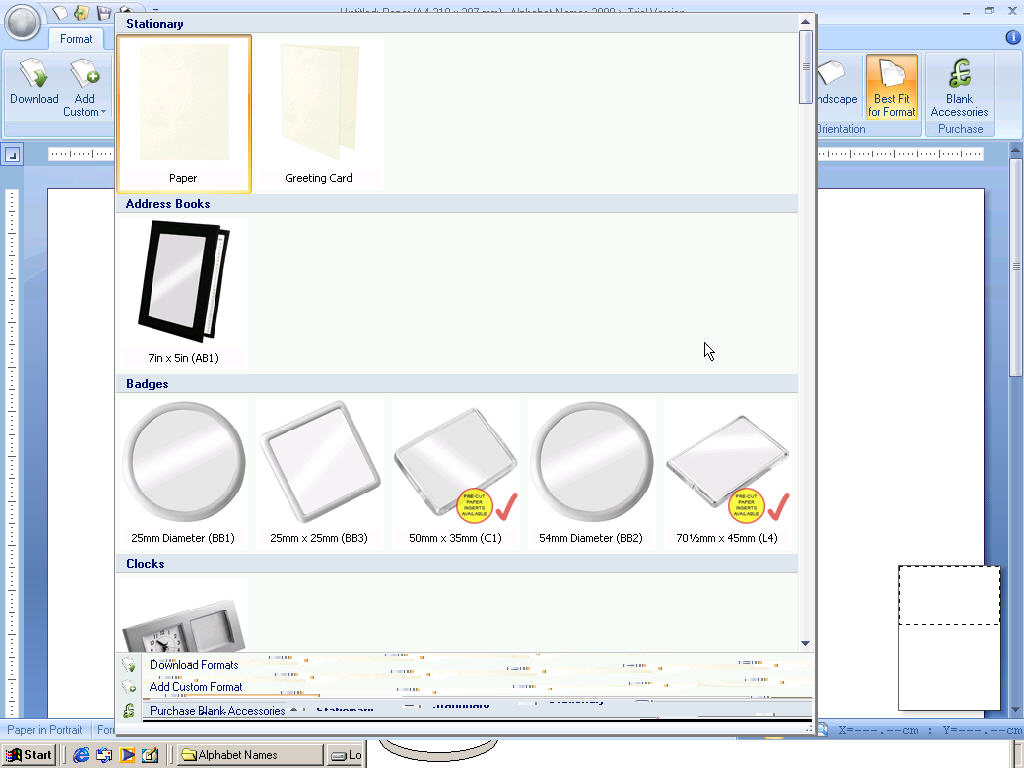Click the new document icon in quick access toolbar

[x=60, y=13]
